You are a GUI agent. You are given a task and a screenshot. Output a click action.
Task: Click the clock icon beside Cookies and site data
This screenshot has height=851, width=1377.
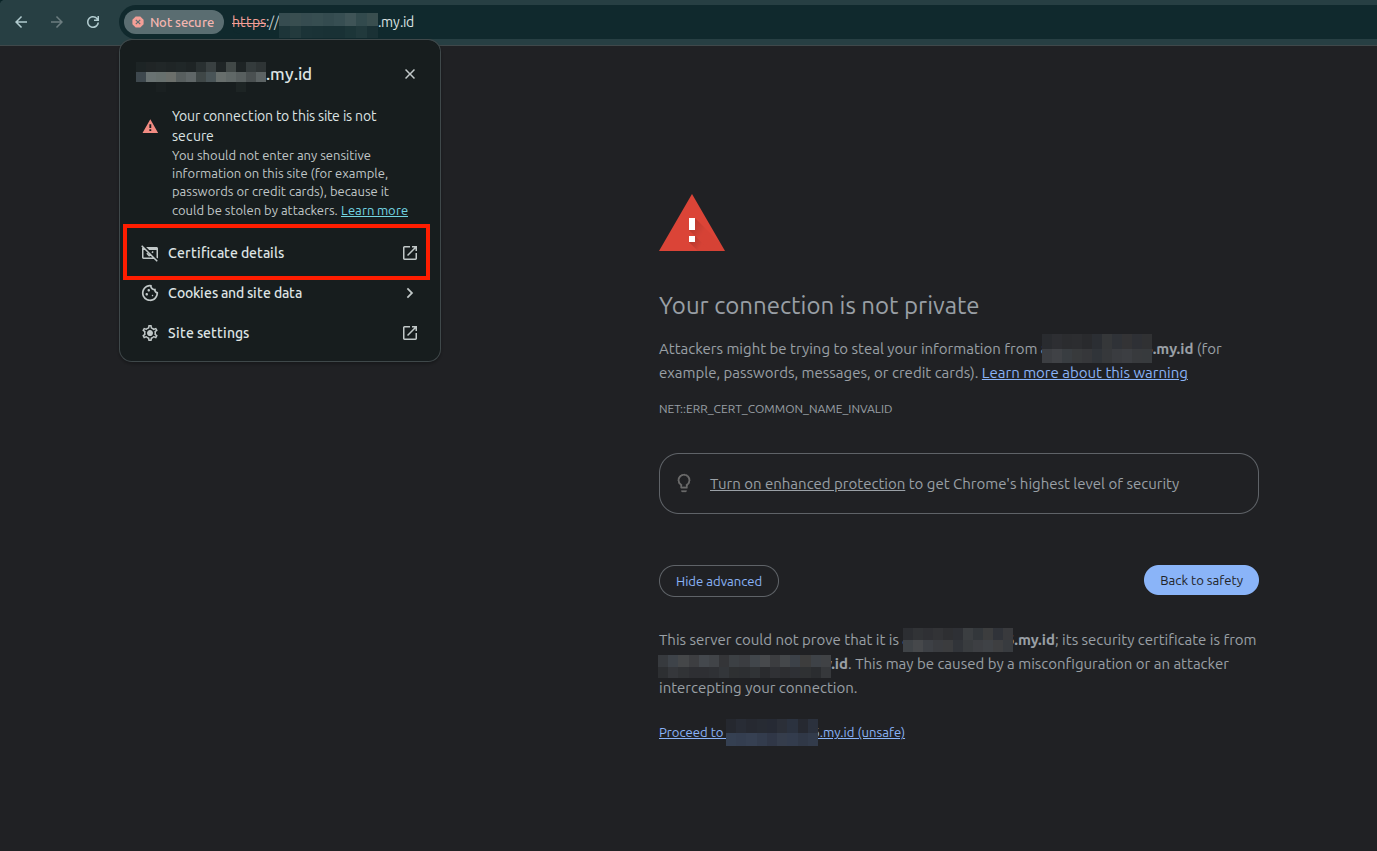[x=150, y=293]
